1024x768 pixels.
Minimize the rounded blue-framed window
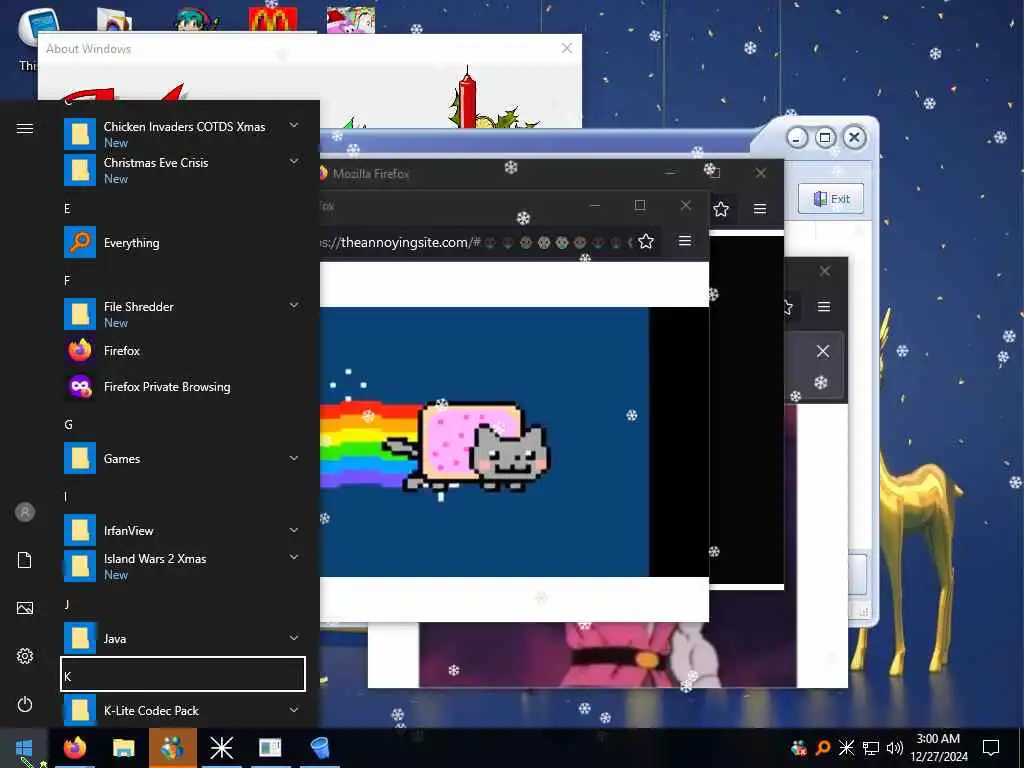pyautogui.click(x=797, y=138)
